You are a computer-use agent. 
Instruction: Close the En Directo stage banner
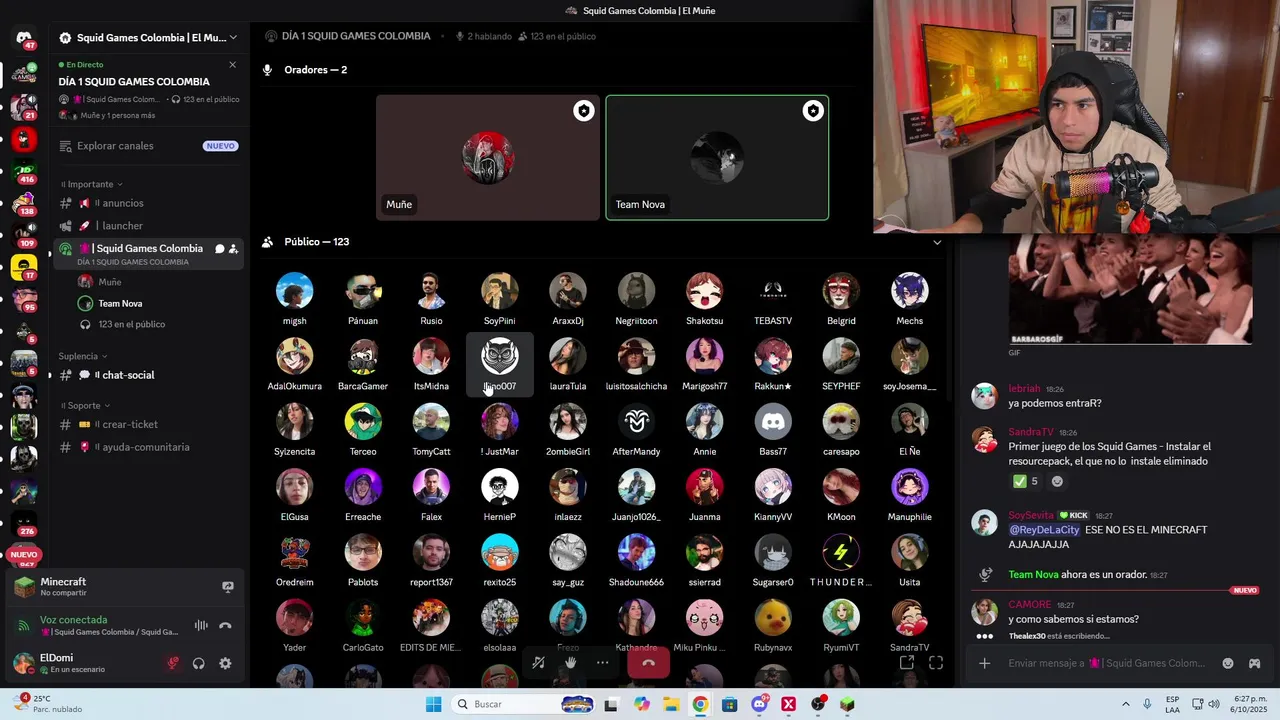(x=232, y=65)
